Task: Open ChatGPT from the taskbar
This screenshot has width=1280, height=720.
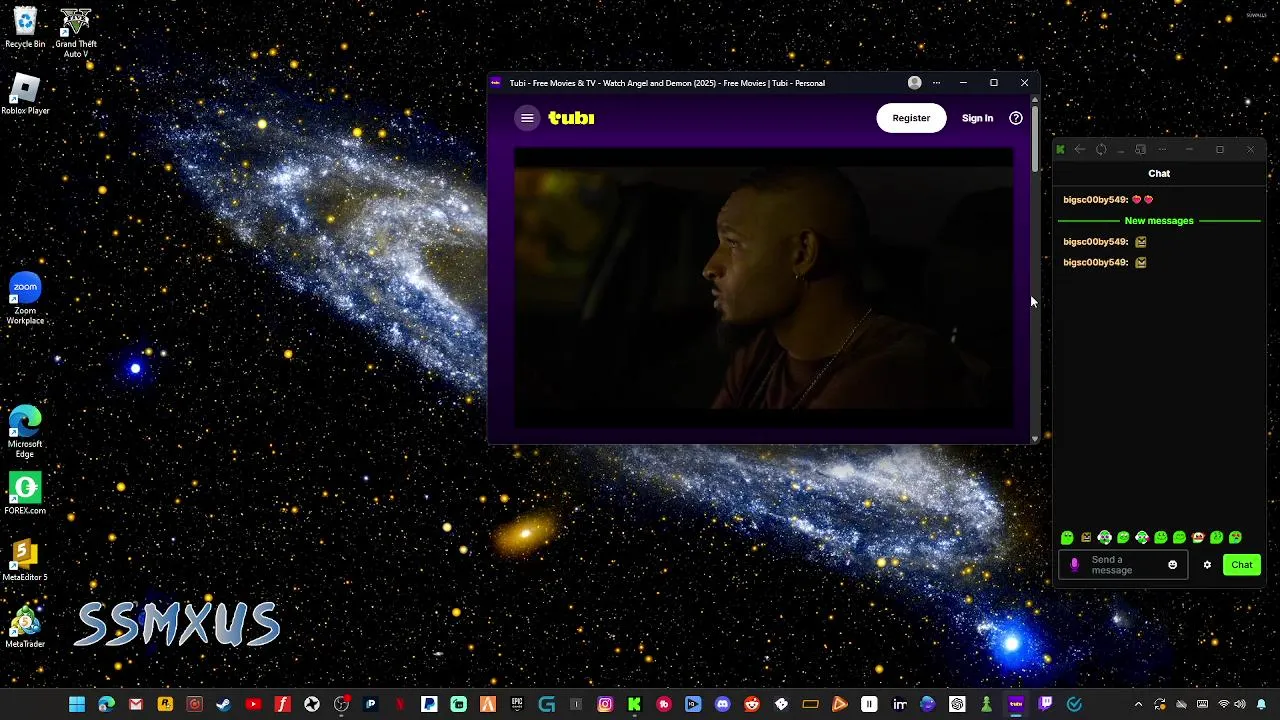Action: [x=957, y=705]
